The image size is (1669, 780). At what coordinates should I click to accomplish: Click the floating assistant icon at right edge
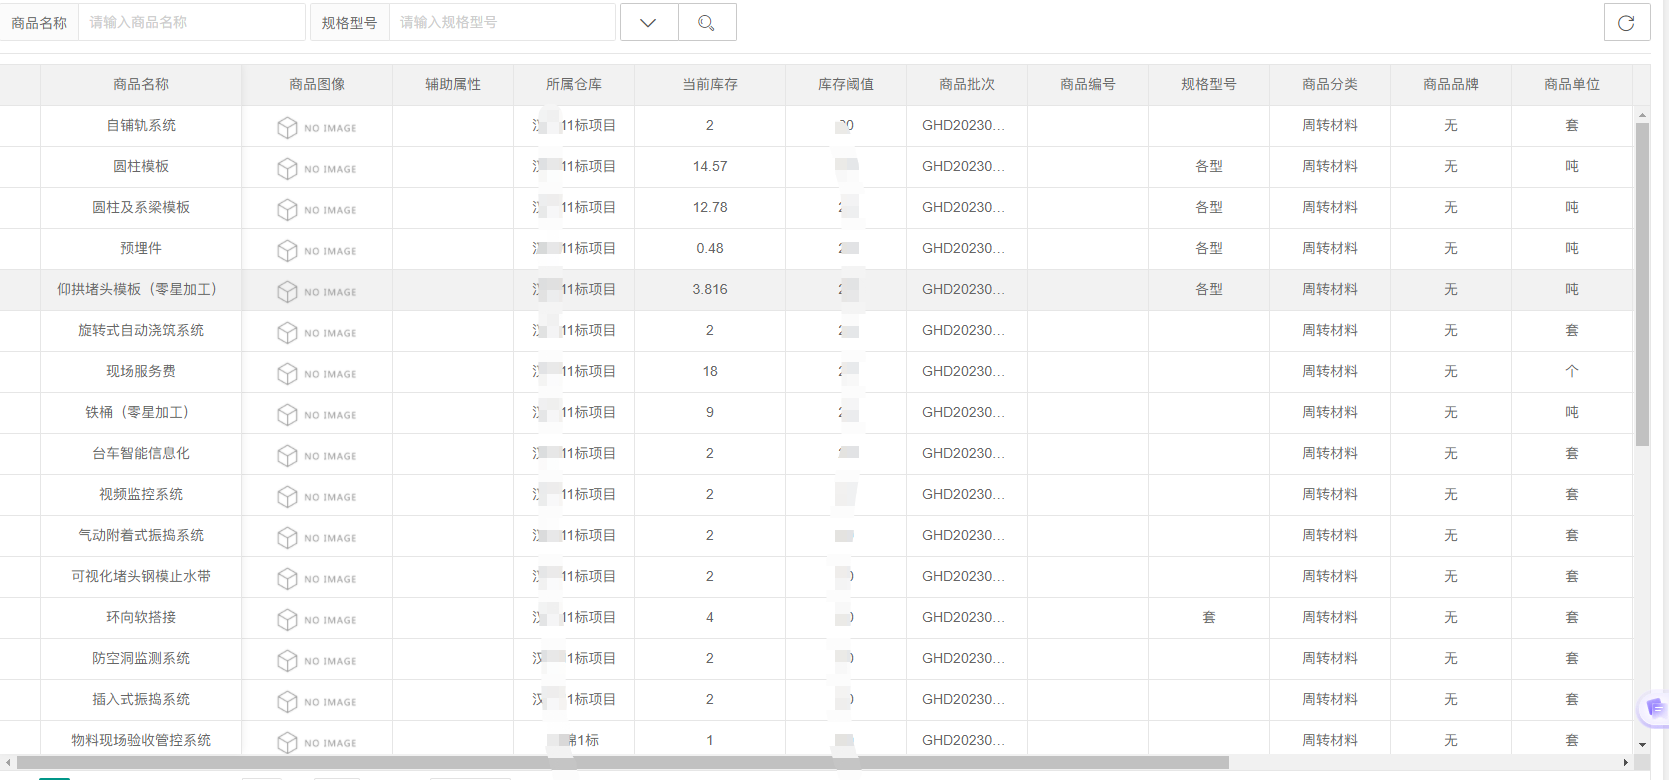[x=1654, y=708]
